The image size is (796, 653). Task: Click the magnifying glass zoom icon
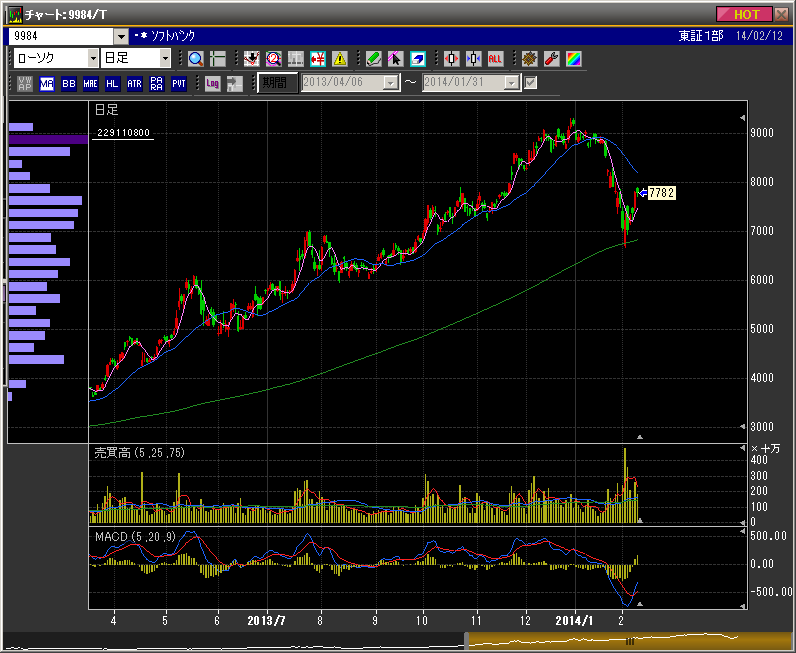pyautogui.click(x=195, y=58)
